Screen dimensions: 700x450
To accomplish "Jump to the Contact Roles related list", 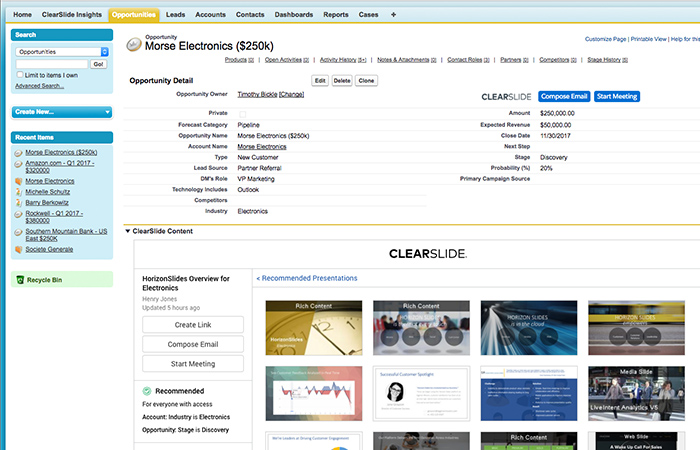I will [x=468, y=60].
